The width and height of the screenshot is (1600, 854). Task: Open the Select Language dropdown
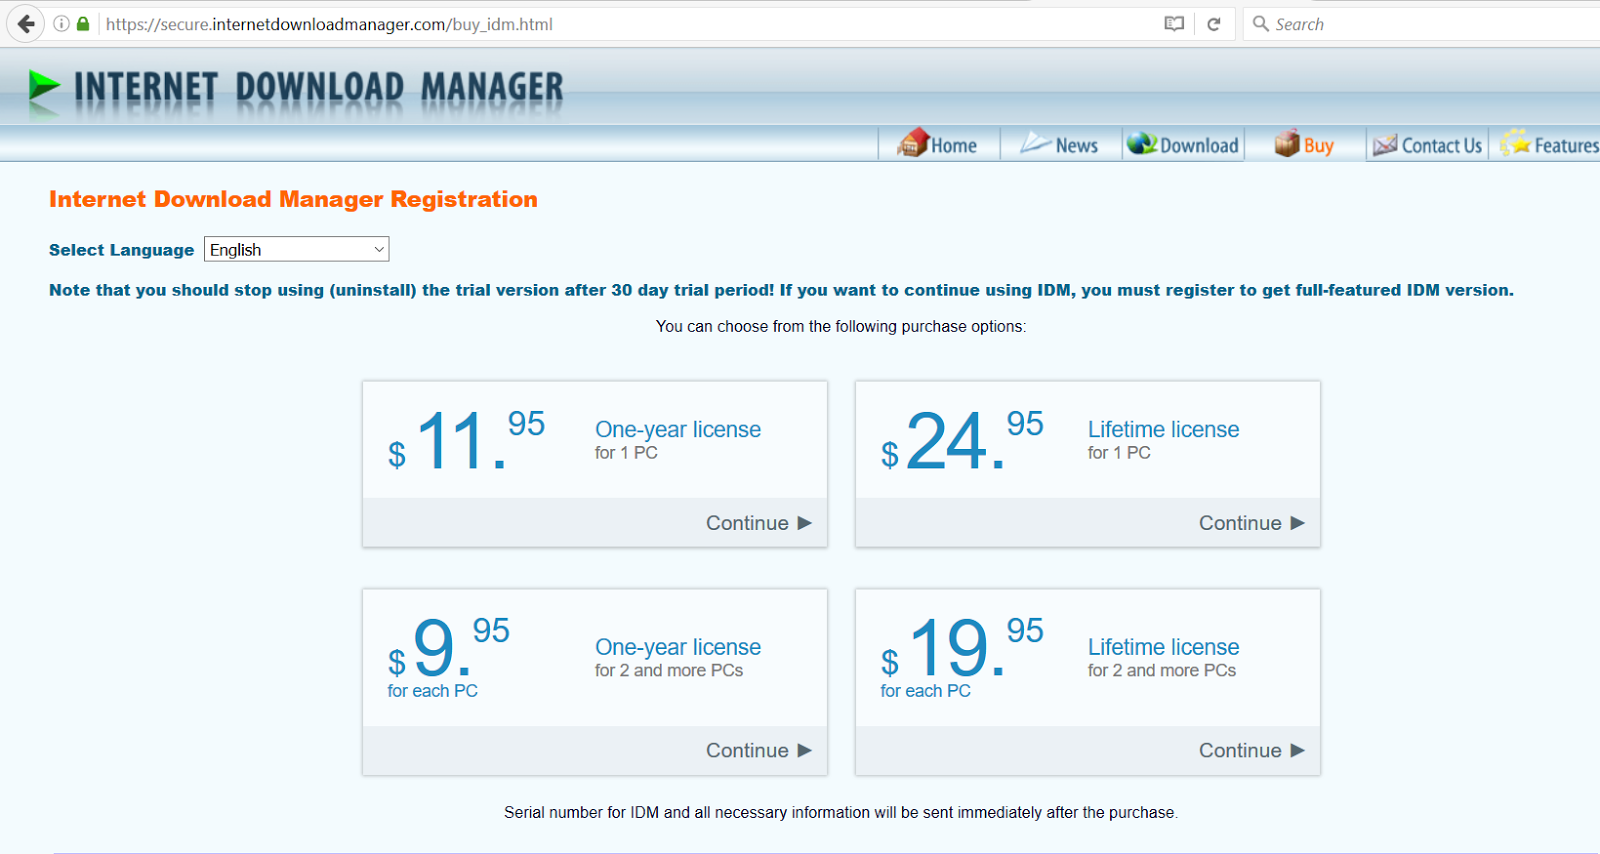pyautogui.click(x=296, y=249)
